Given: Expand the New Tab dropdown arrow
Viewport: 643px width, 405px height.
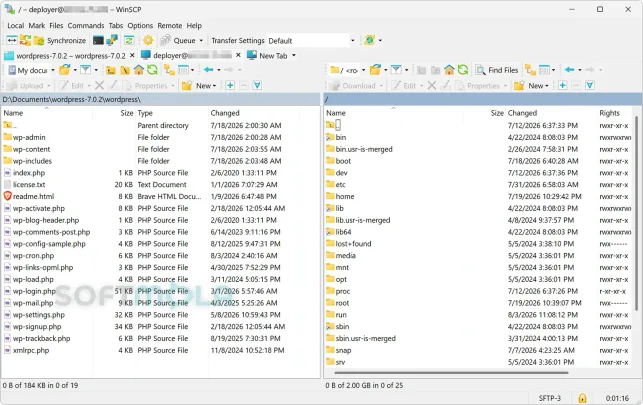Looking at the screenshot, I should click(x=294, y=55).
